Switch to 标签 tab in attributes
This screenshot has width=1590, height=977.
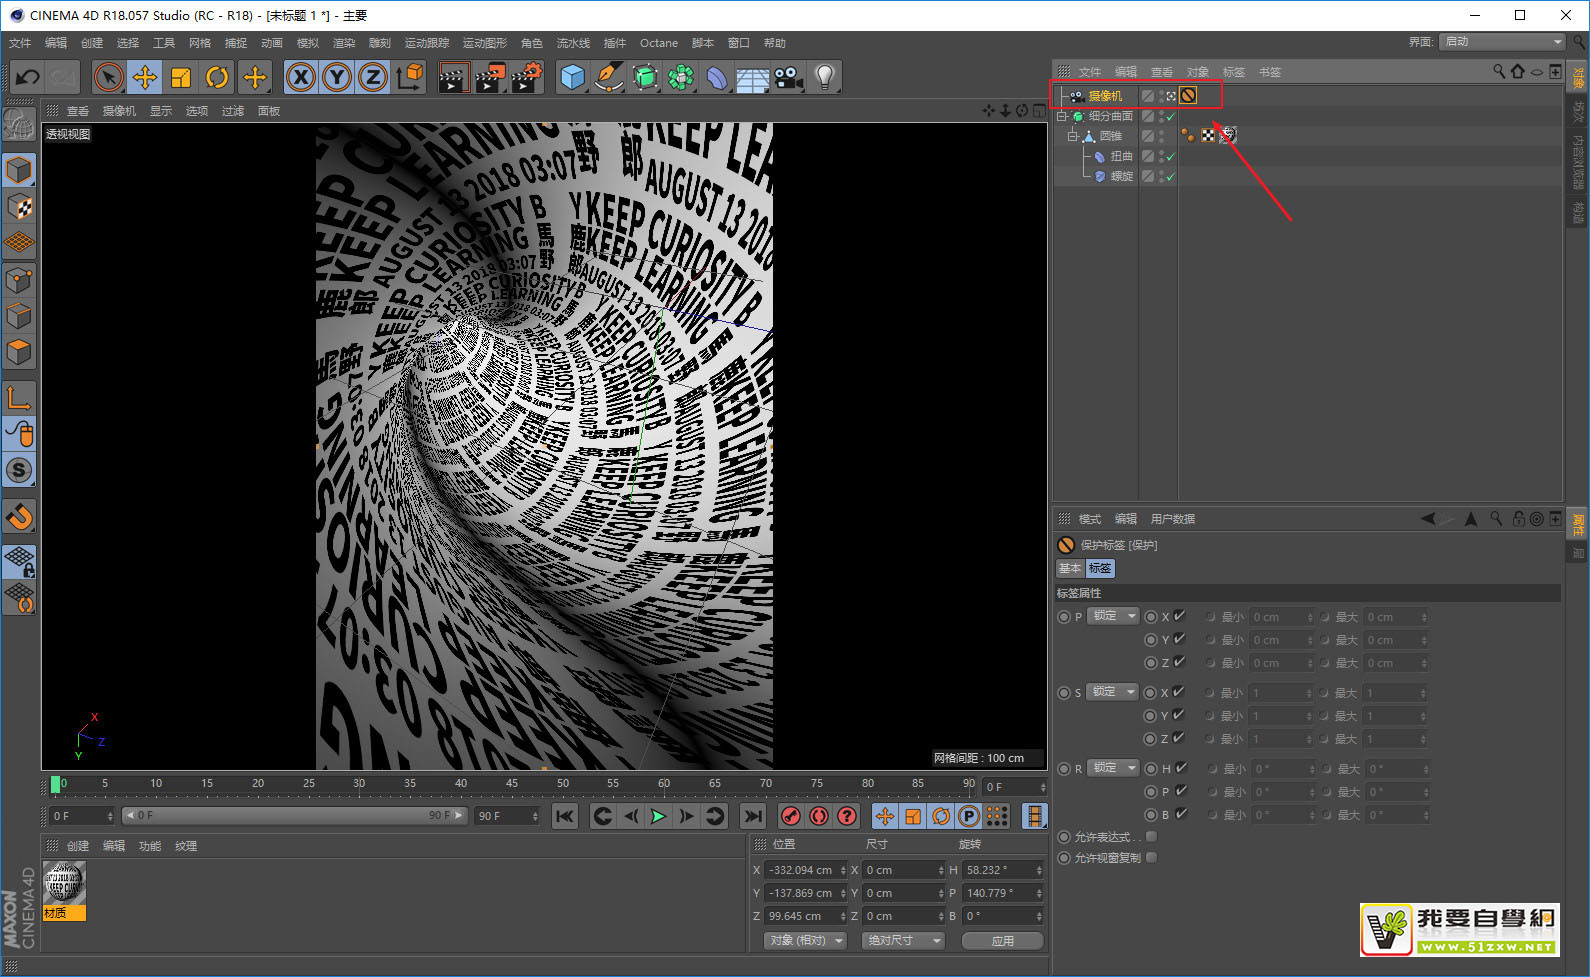[x=1100, y=568]
